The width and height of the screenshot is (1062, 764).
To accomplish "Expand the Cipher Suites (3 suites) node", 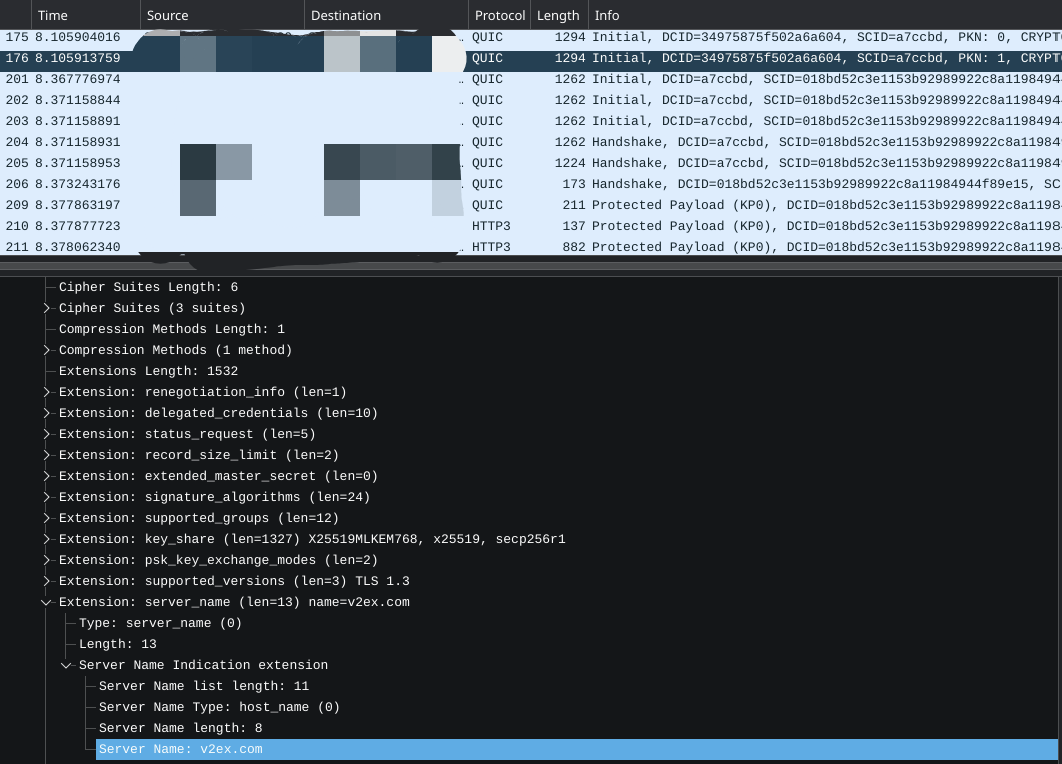I will pos(46,308).
